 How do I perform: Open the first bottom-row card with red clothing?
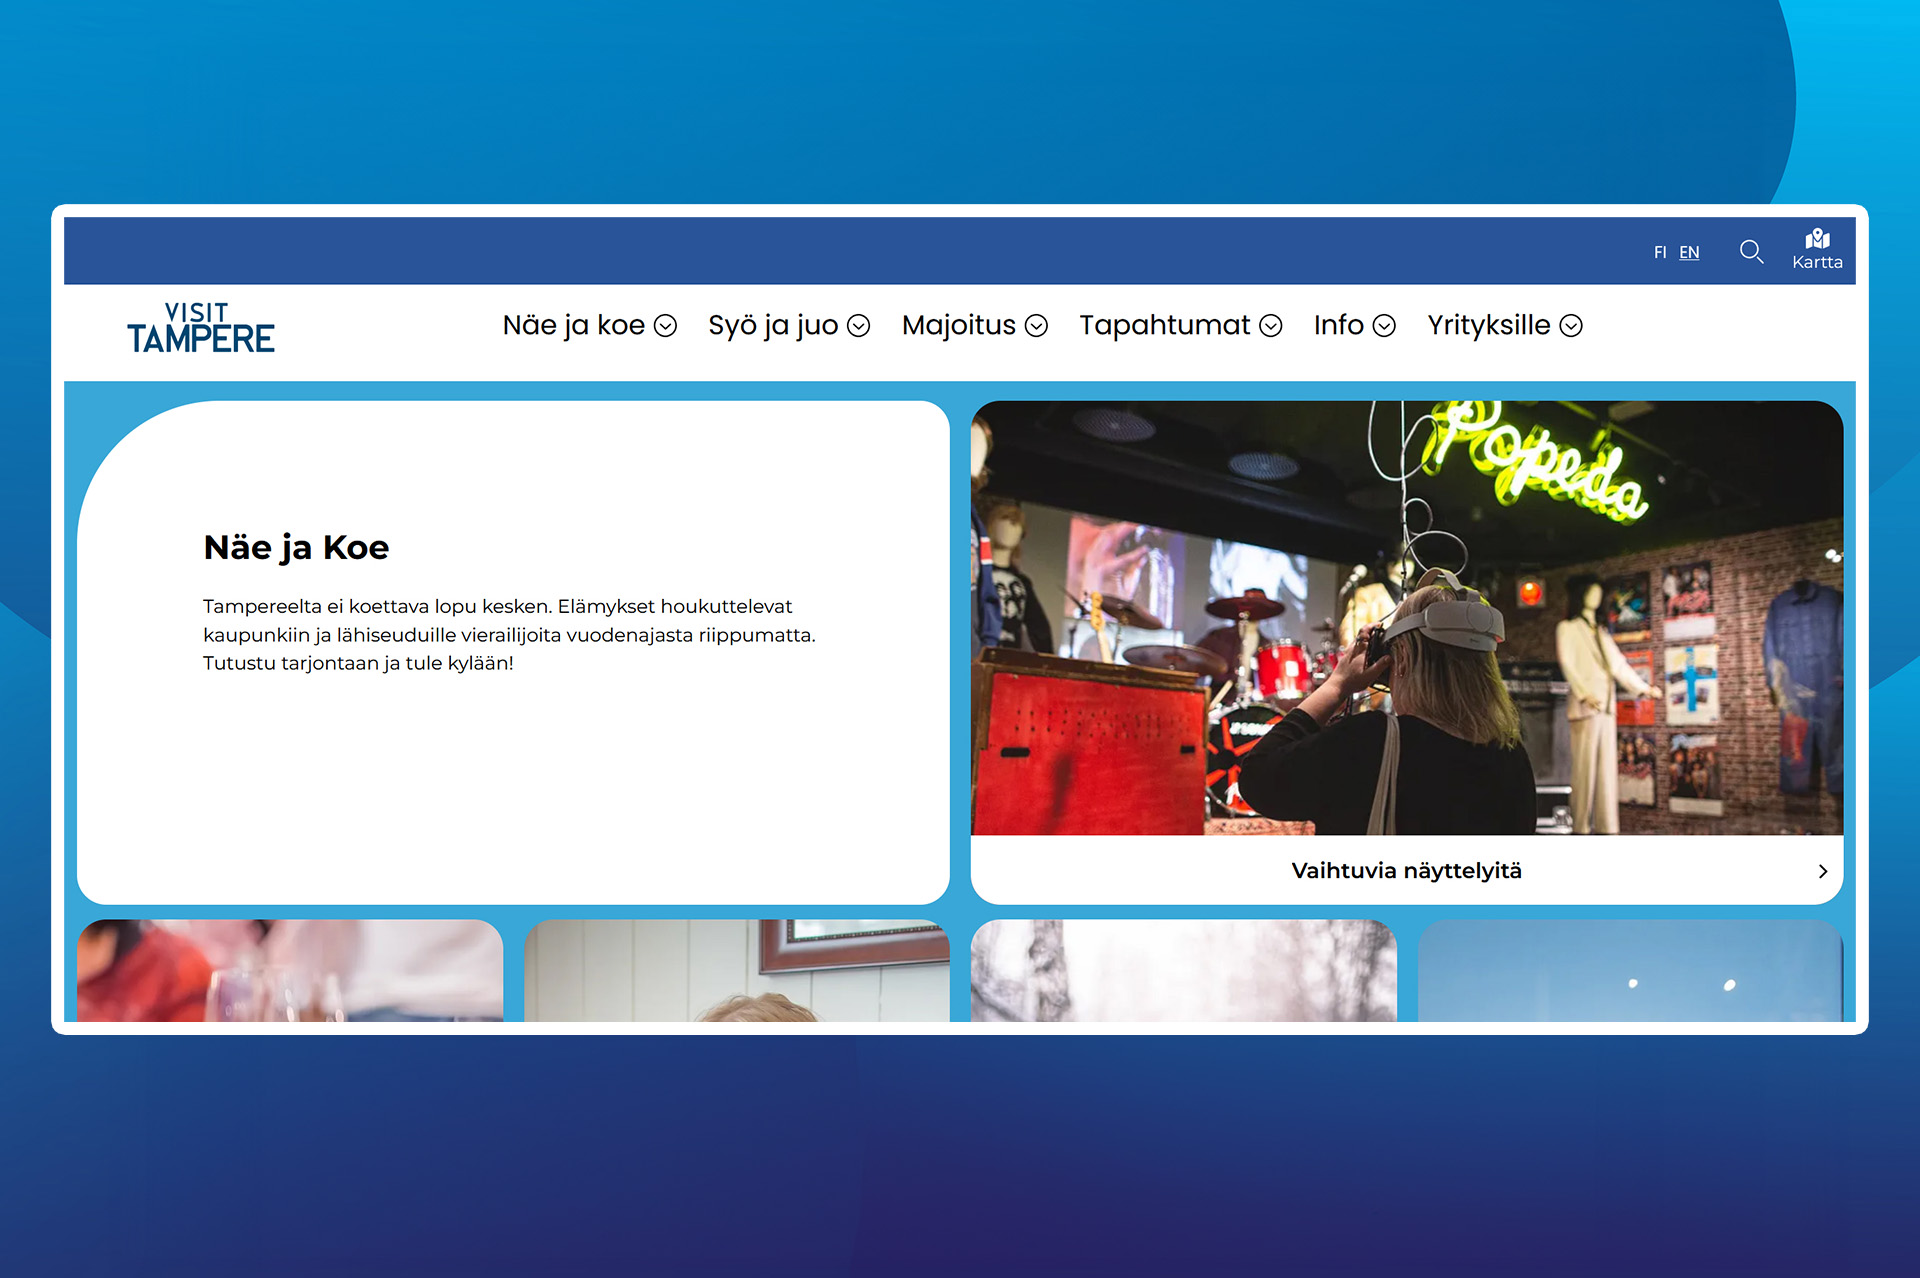pos(290,970)
